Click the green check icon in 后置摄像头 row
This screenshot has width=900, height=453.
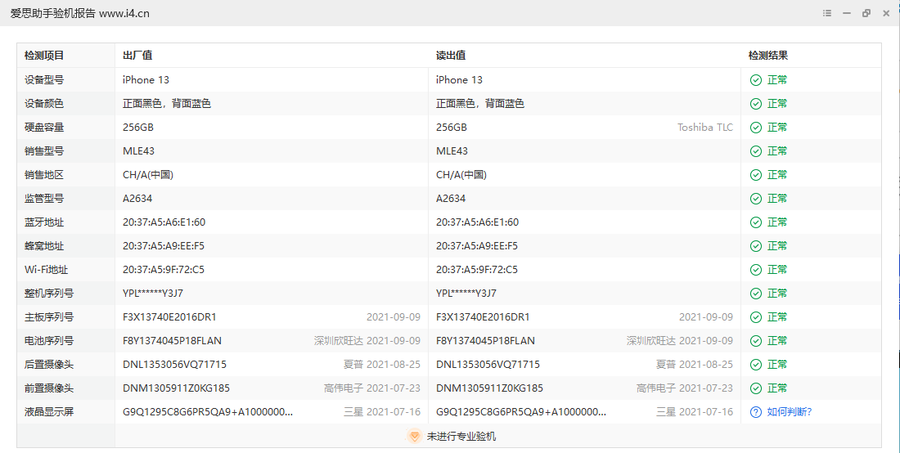point(755,365)
